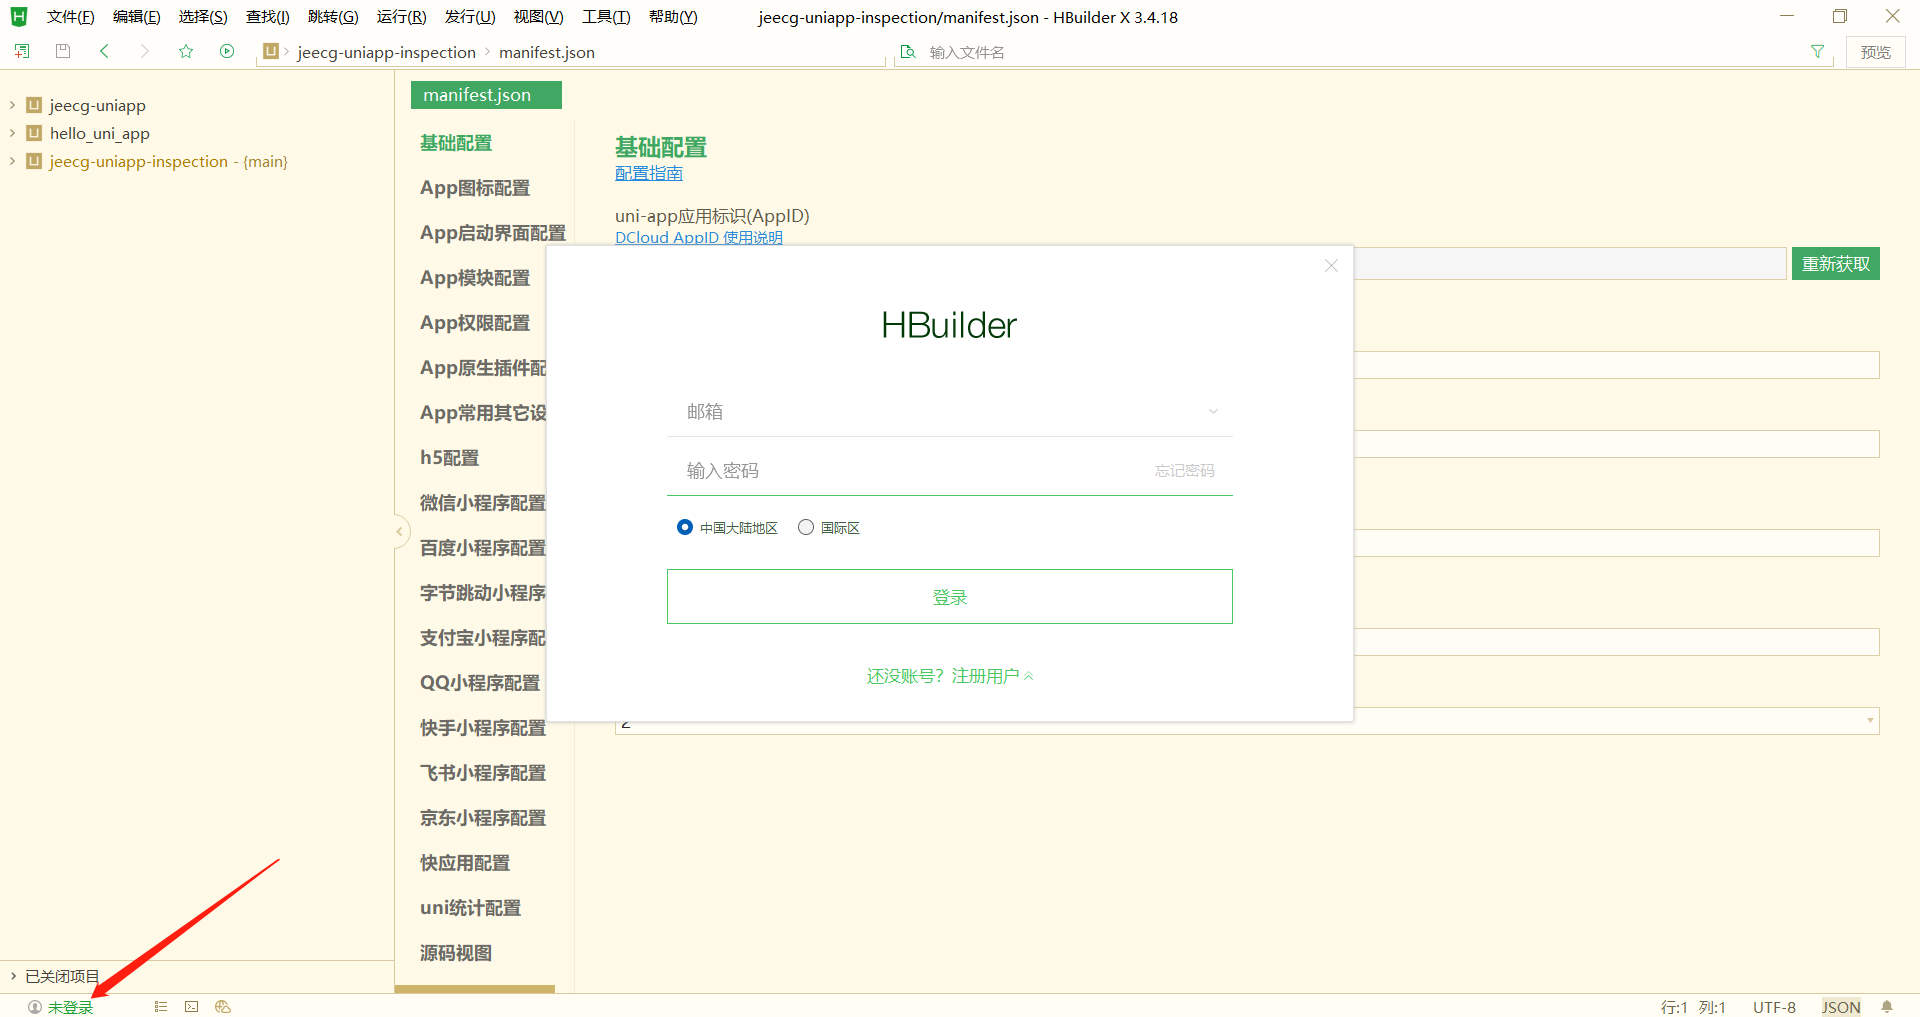
Task: Click the run play icon in toolbar
Action: (227, 51)
